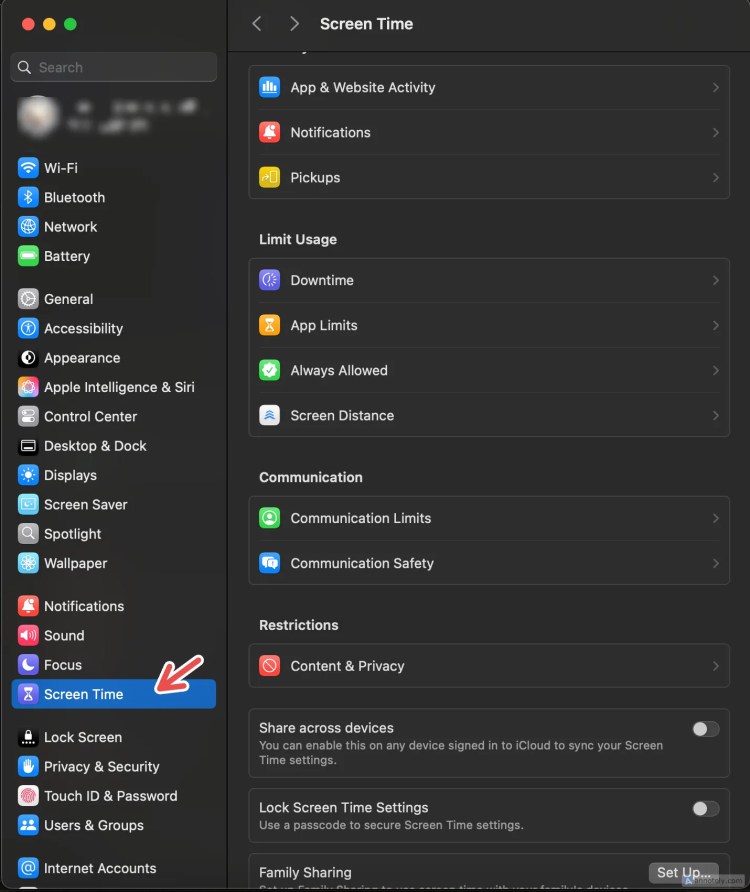Expand Screen Distance row chevron

coord(715,416)
